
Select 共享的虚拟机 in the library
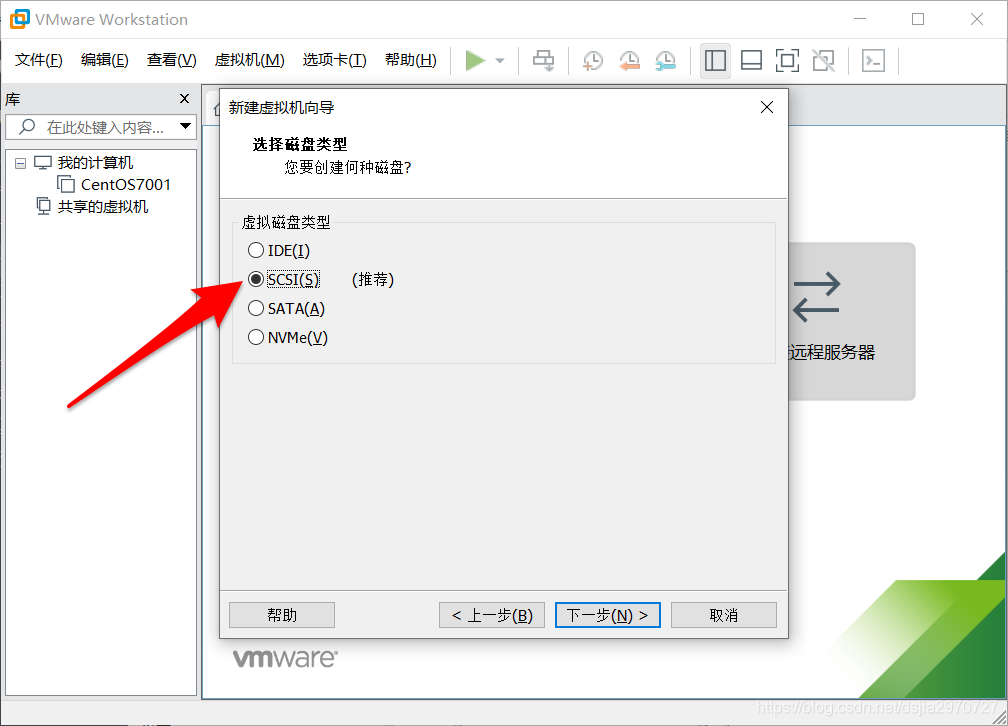[x=103, y=206]
